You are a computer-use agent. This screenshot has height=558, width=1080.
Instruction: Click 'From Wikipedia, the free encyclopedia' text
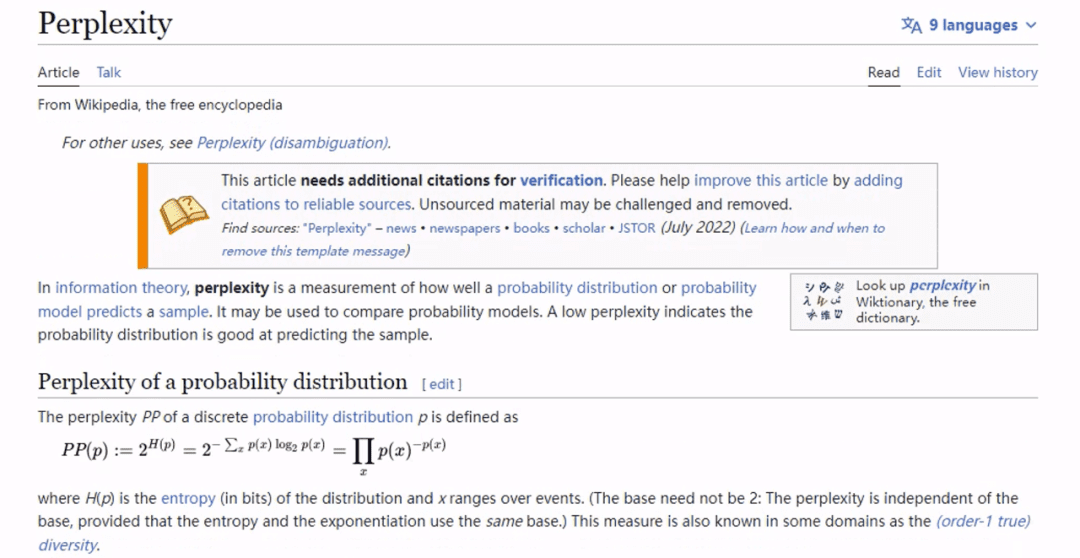pos(160,105)
